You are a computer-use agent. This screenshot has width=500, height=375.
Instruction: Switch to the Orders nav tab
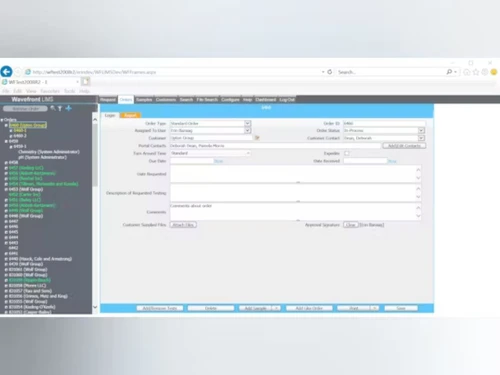(x=126, y=100)
